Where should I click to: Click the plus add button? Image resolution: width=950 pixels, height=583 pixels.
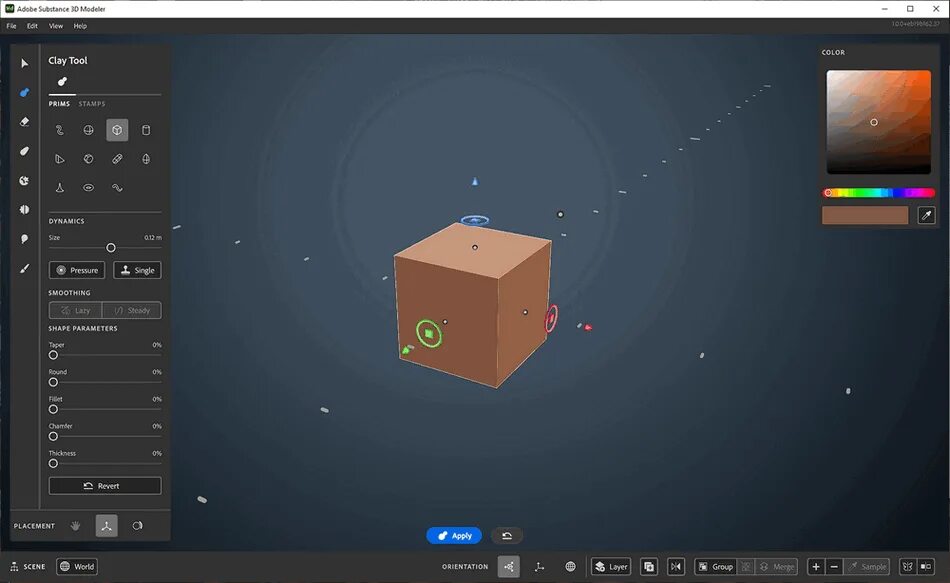click(x=816, y=567)
